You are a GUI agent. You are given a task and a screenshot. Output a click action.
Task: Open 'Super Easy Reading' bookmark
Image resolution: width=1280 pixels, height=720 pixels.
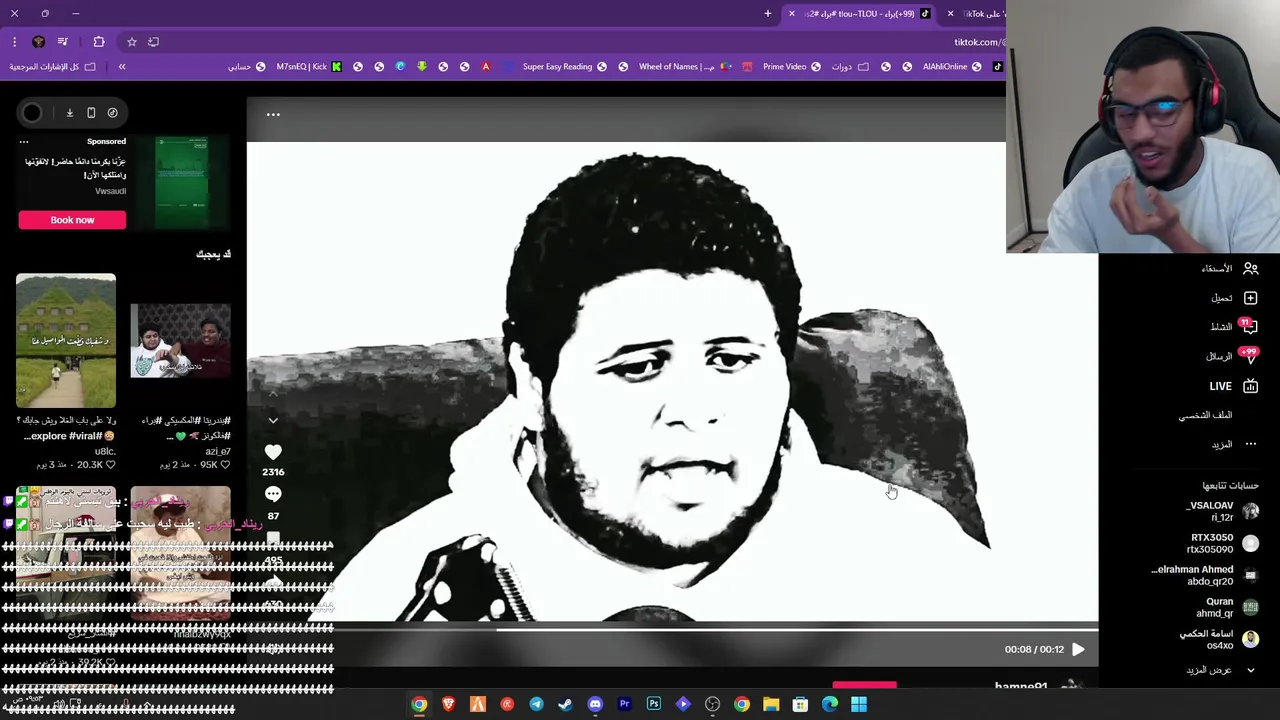point(565,67)
